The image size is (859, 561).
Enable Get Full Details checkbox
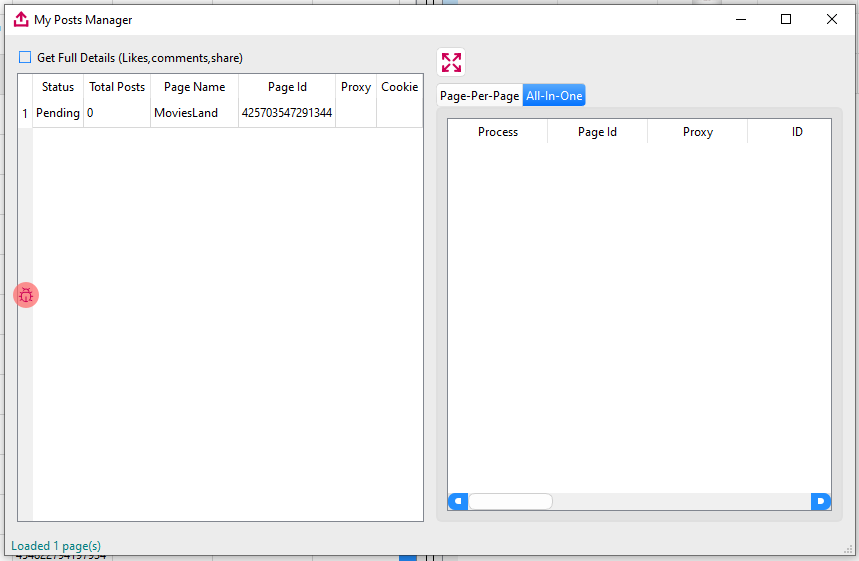click(x=25, y=58)
